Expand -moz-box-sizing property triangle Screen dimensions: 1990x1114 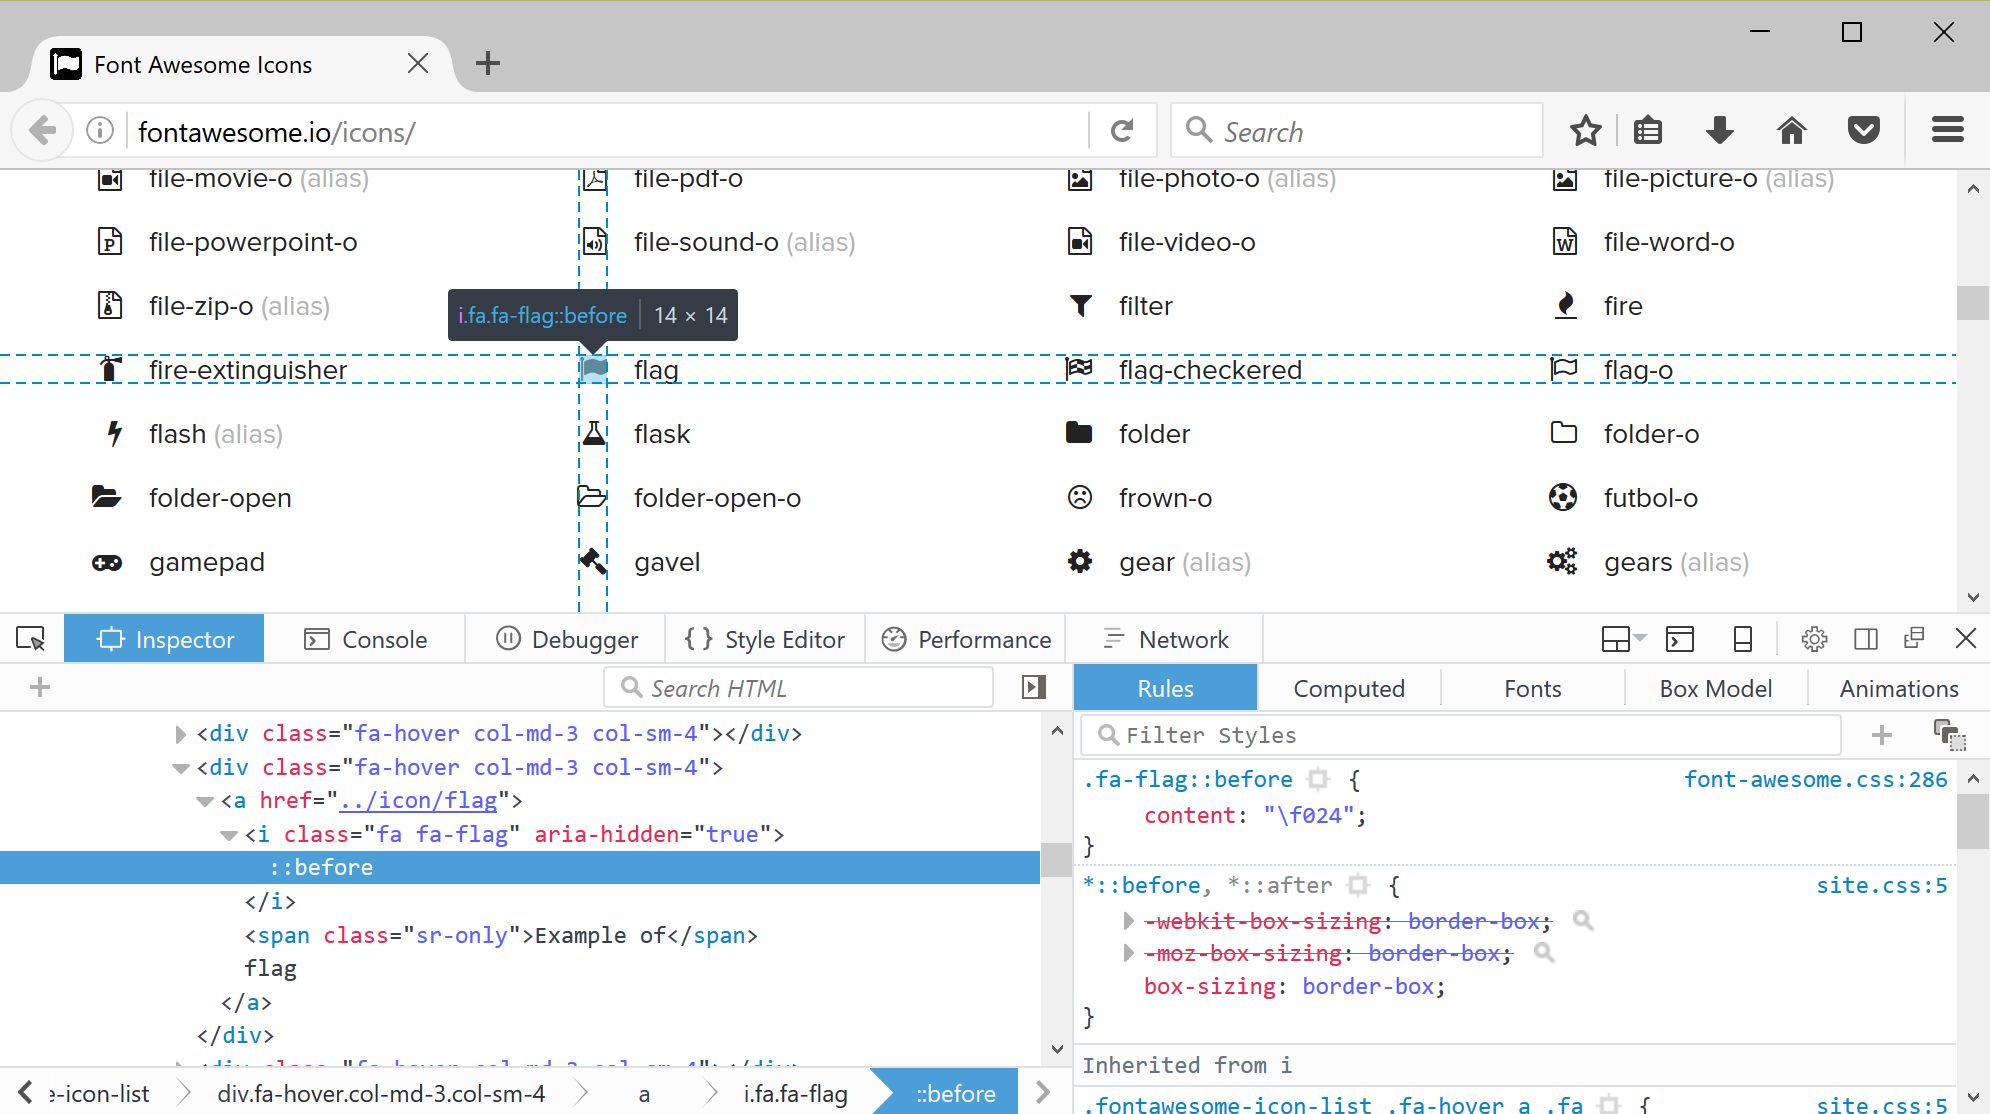pyautogui.click(x=1128, y=953)
